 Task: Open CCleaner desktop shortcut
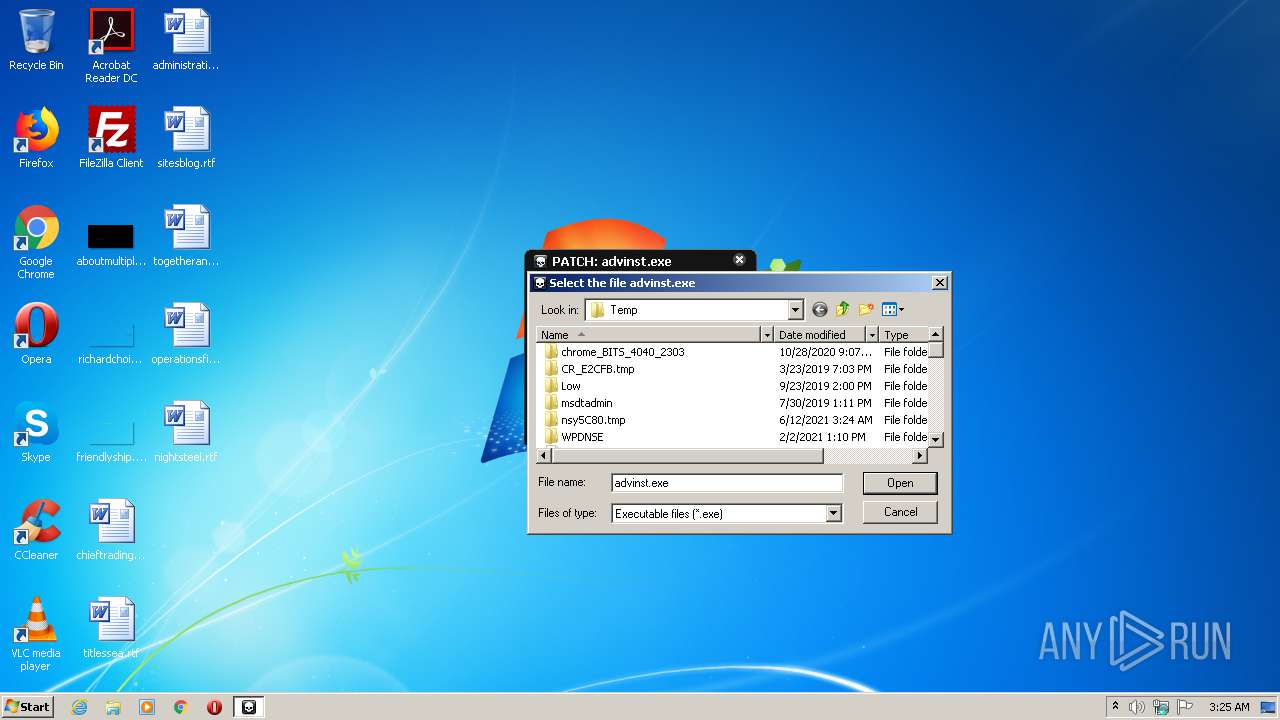tap(36, 530)
